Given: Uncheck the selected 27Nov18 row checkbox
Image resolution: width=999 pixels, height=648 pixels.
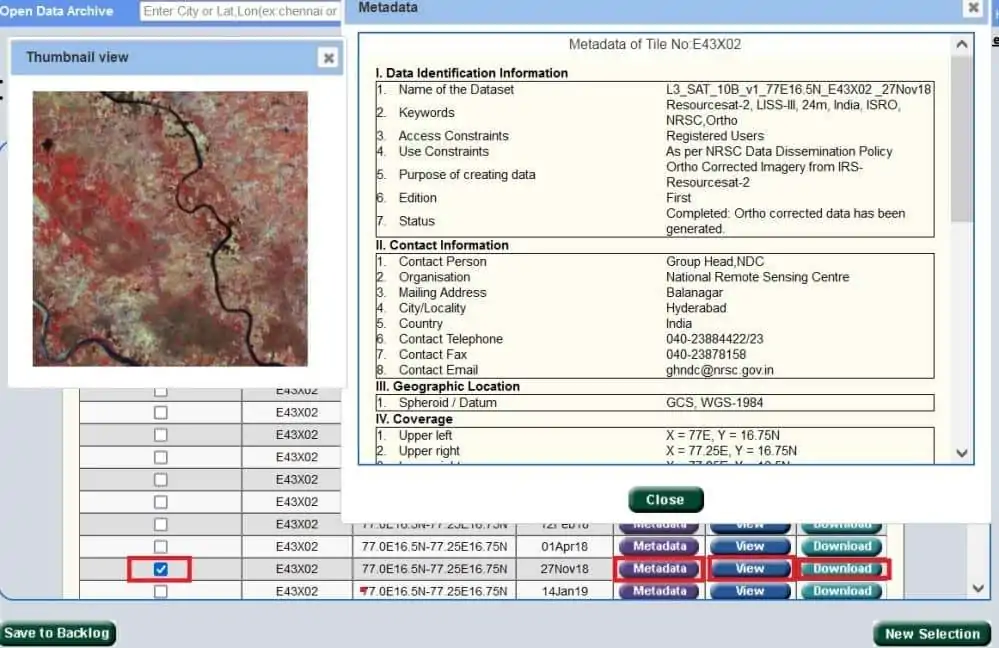Looking at the screenshot, I should tap(161, 568).
